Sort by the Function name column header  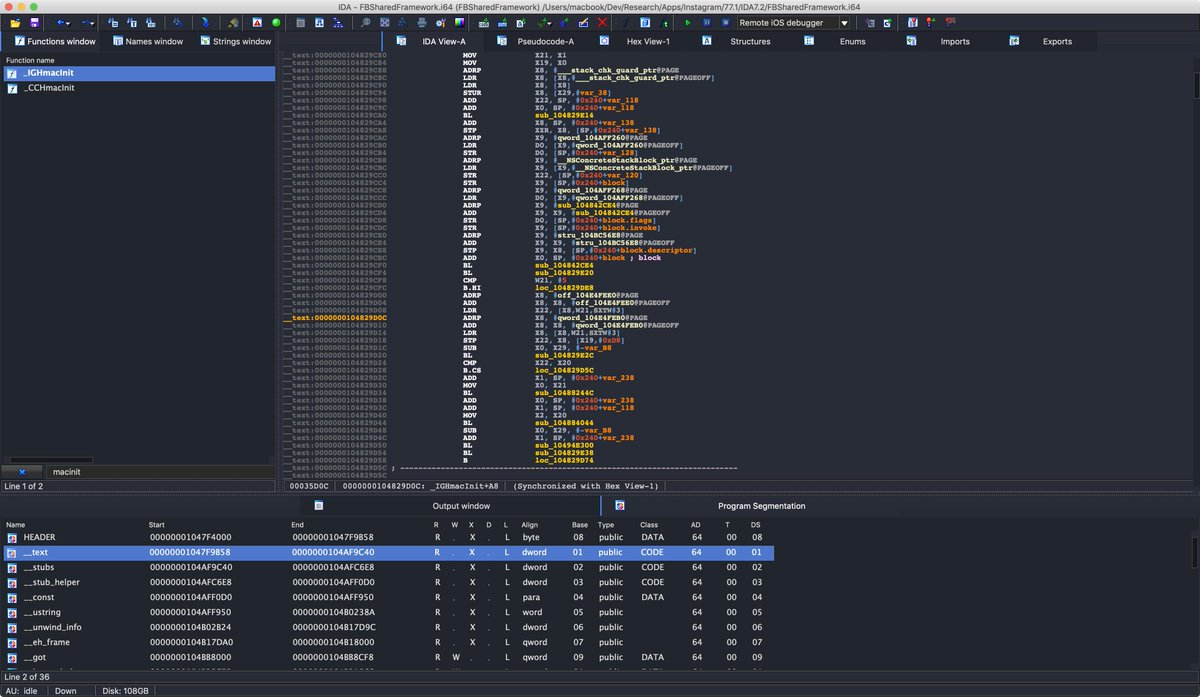coord(30,60)
